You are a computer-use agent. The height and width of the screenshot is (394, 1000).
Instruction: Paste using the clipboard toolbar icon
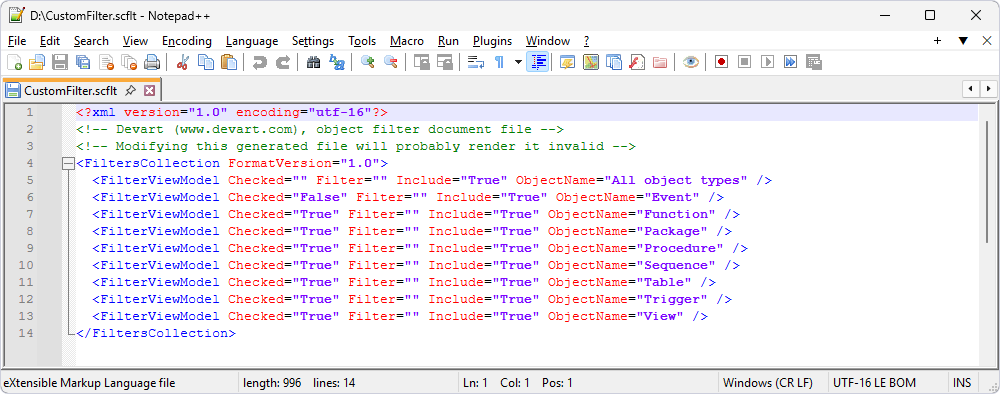[x=228, y=62]
